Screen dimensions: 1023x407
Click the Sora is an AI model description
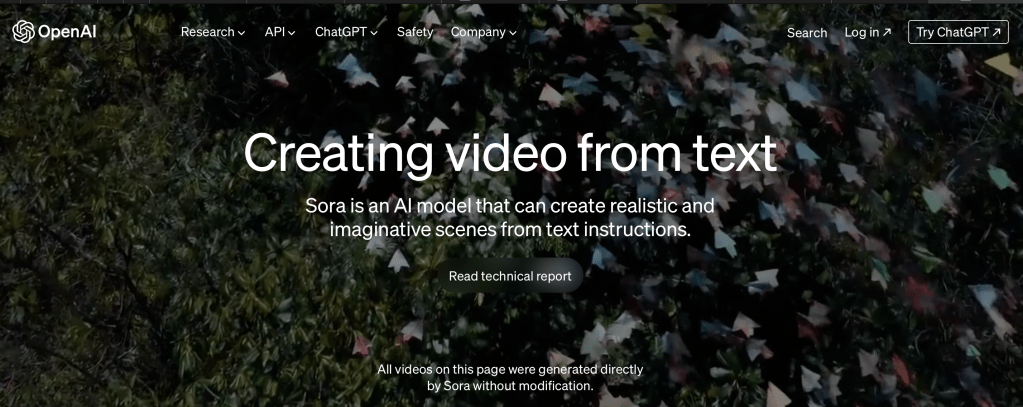tap(510, 217)
